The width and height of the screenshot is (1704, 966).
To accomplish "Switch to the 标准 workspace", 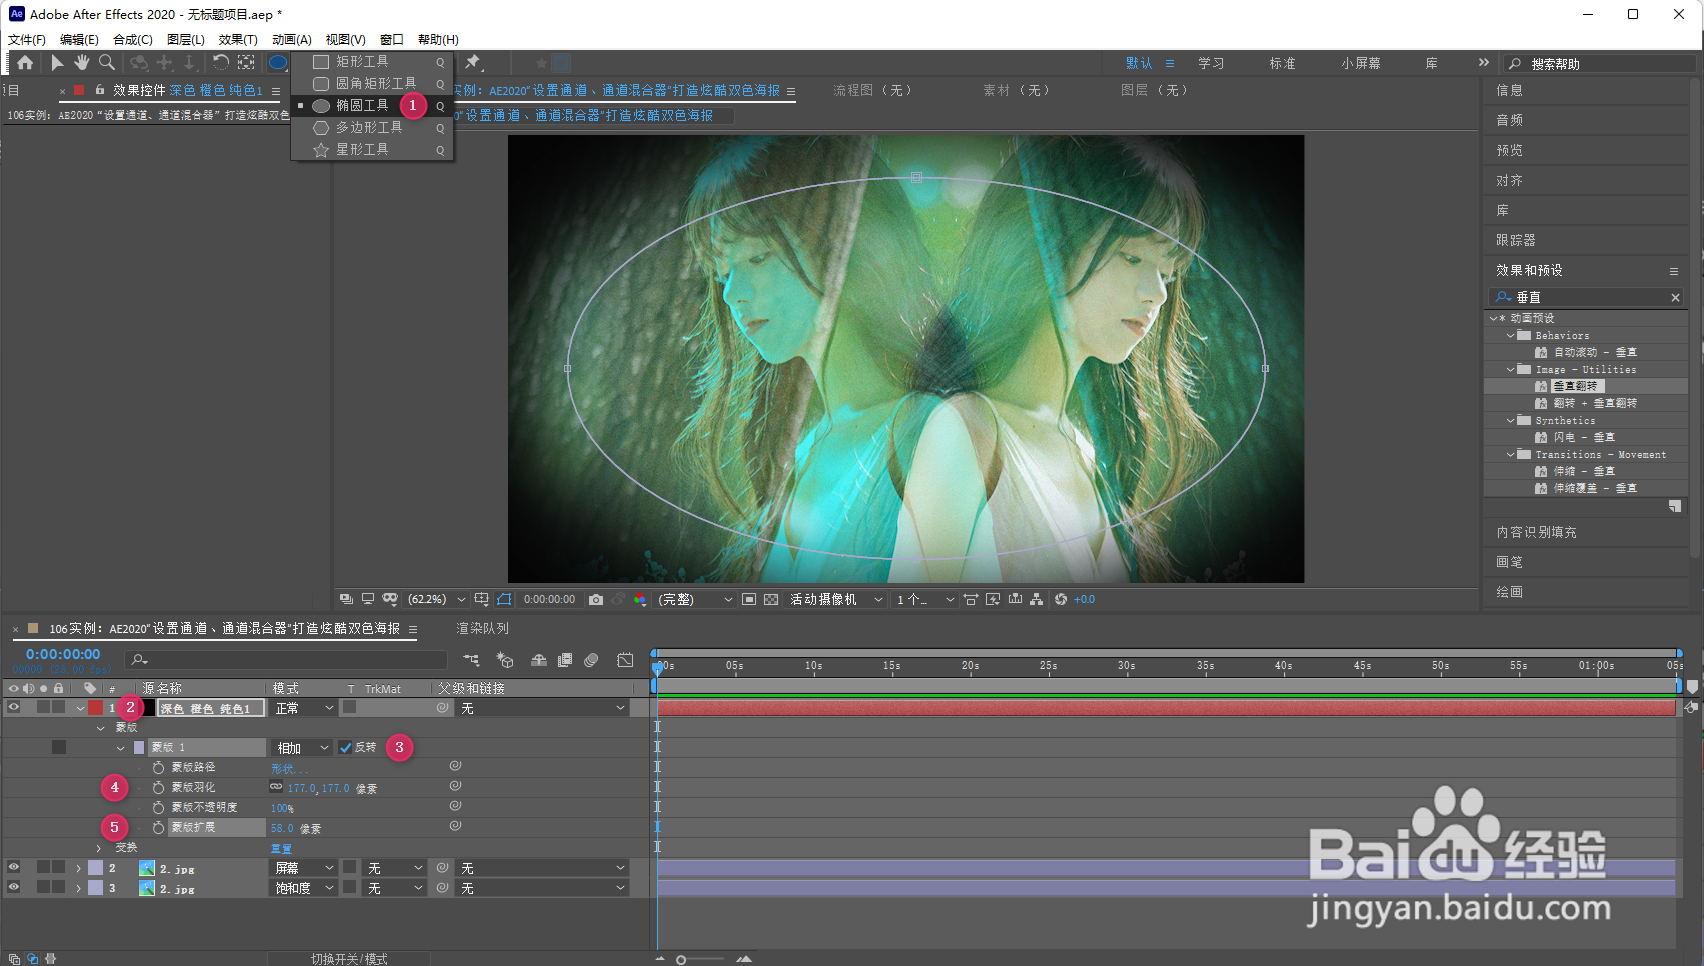I will (1283, 63).
